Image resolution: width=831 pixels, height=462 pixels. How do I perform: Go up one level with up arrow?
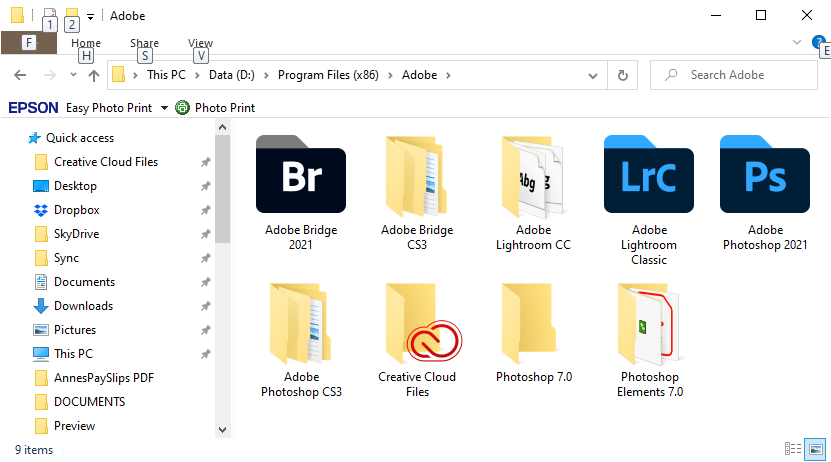(x=94, y=75)
